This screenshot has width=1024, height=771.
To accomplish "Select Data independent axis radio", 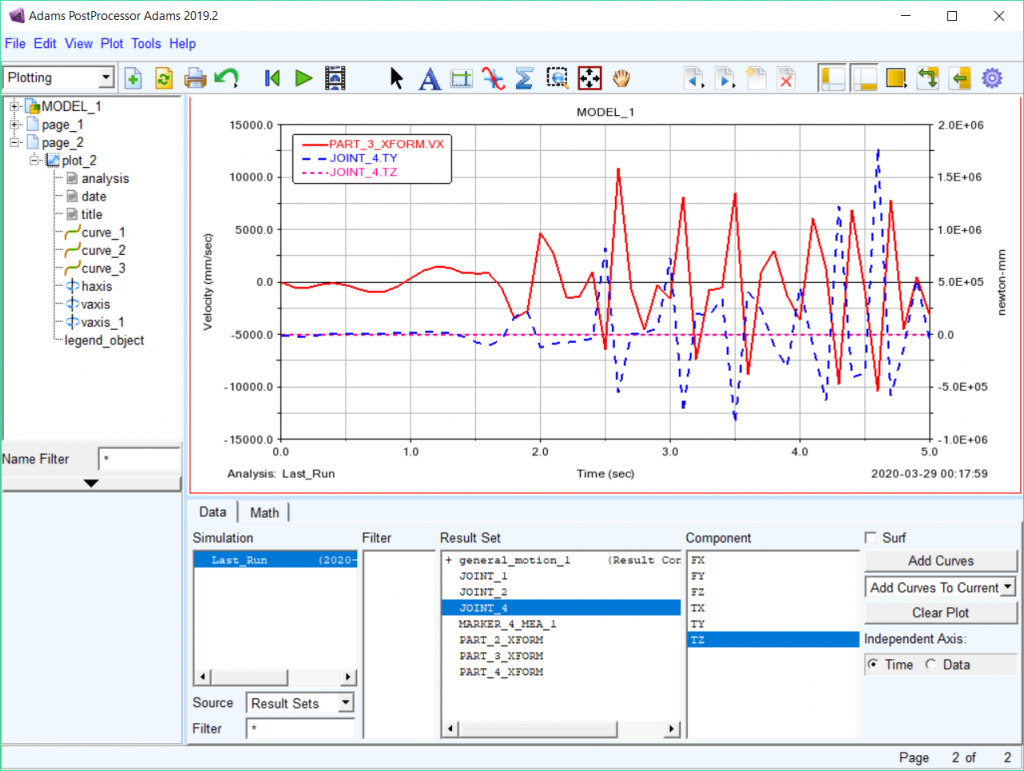I will [x=931, y=664].
